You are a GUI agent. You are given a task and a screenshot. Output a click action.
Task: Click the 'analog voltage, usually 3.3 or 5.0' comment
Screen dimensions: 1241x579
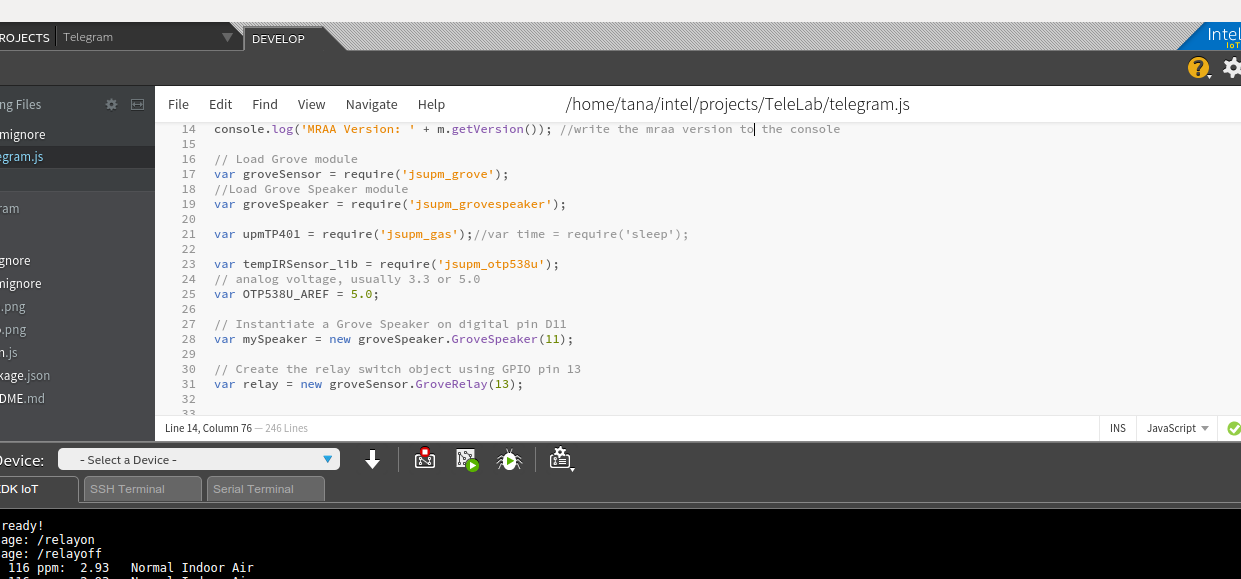pos(347,279)
